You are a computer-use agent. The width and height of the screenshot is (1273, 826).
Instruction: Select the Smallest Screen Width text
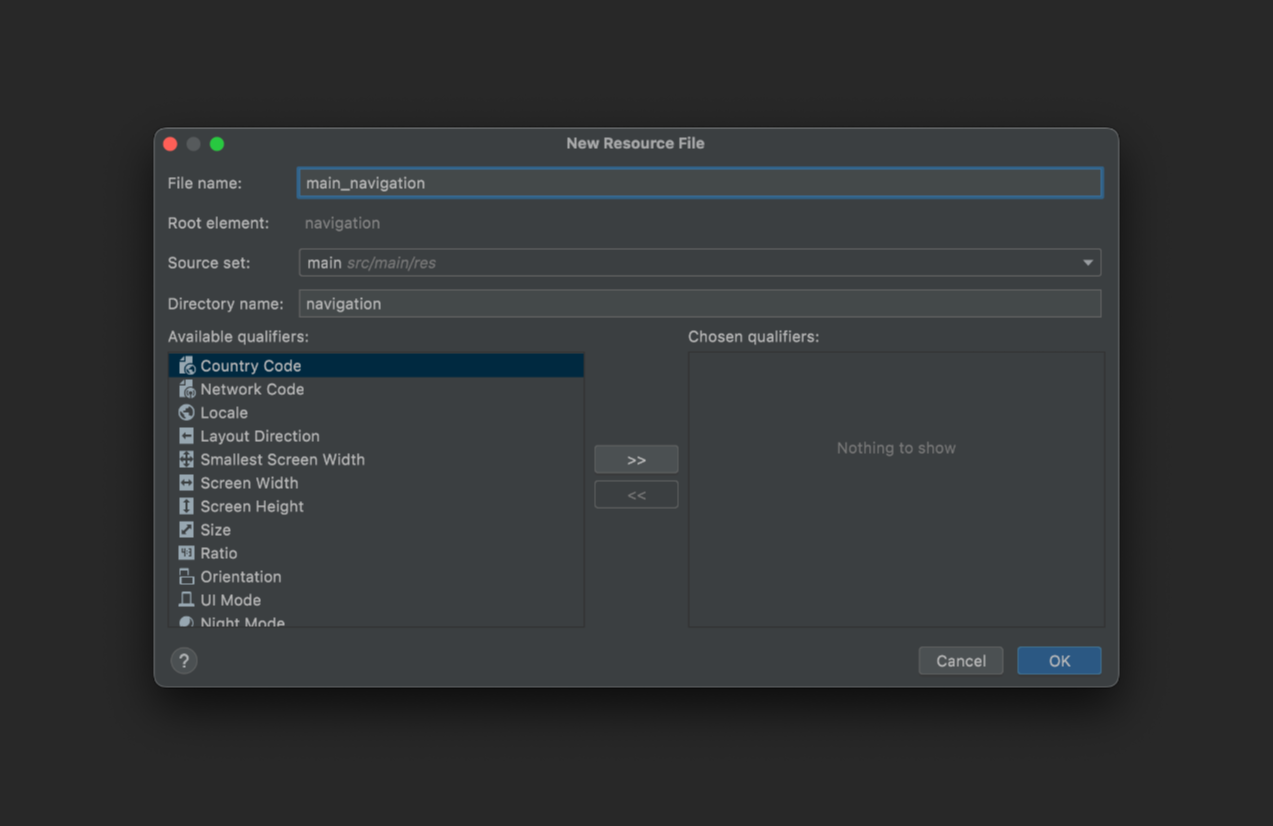click(x=283, y=459)
